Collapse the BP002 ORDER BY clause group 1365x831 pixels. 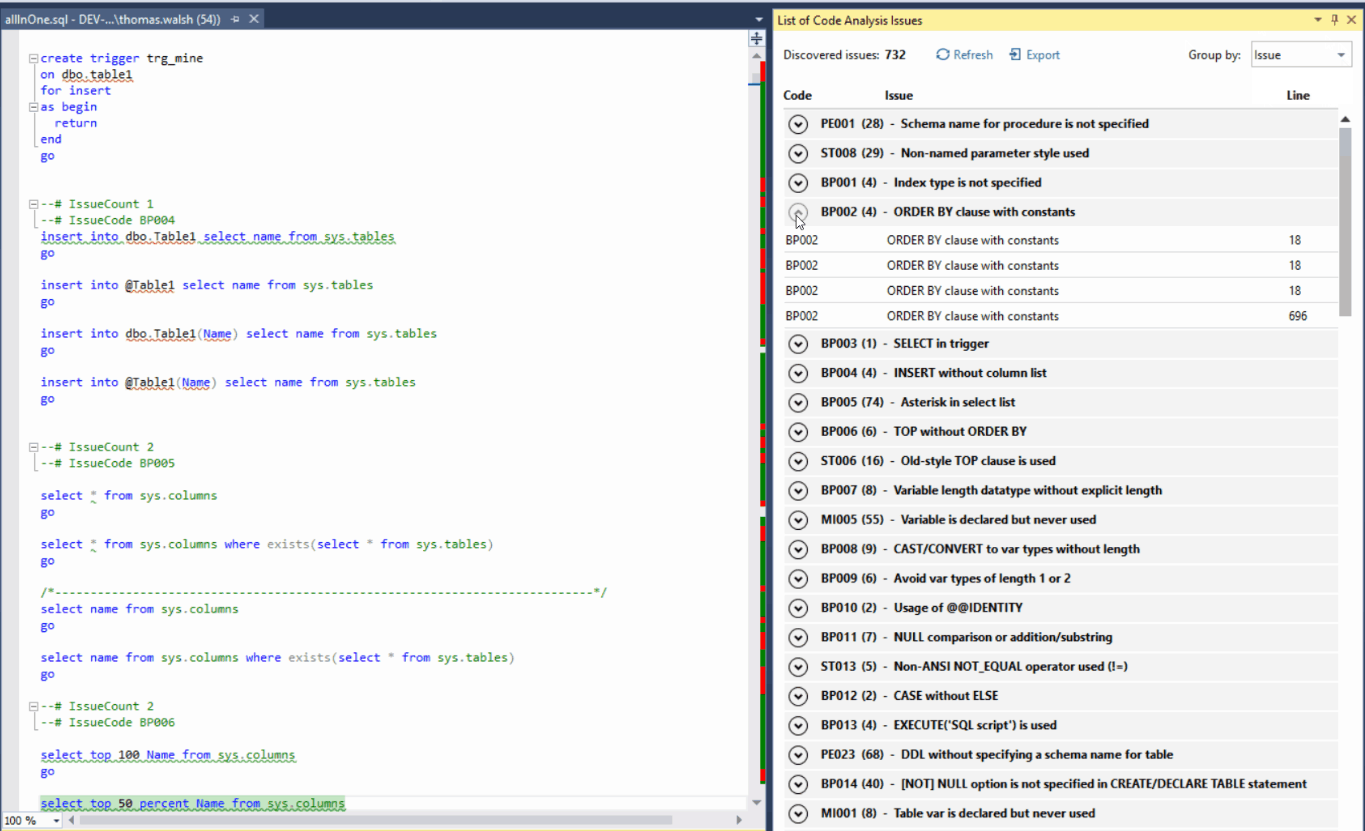[x=798, y=212]
